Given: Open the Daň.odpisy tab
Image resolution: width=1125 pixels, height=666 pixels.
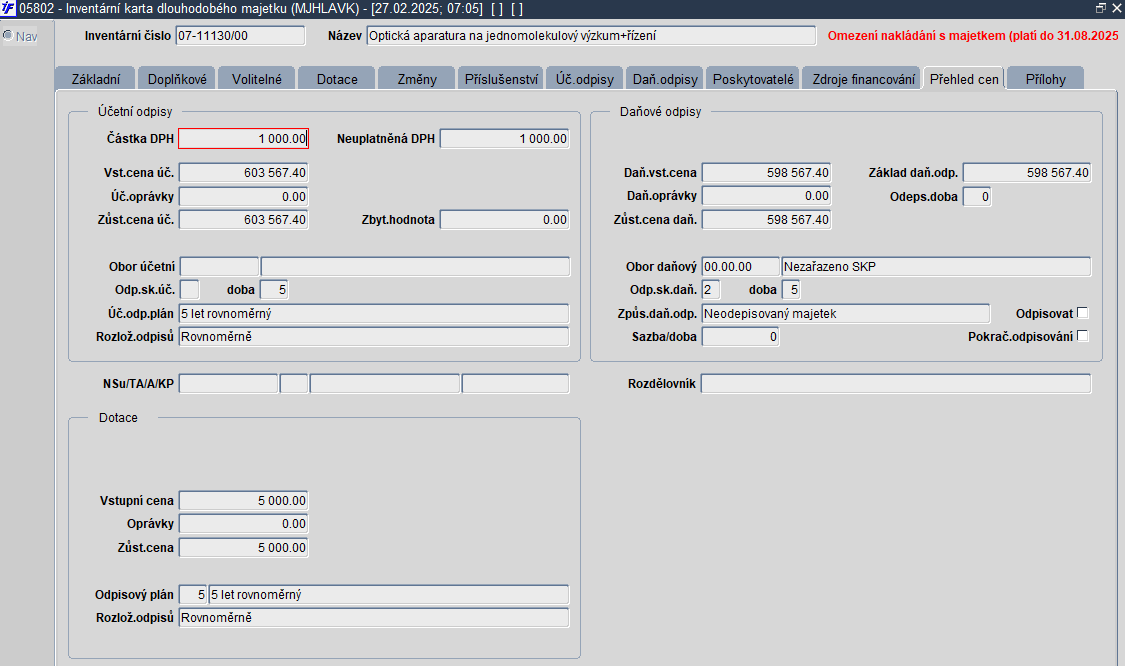Looking at the screenshot, I should pos(665,78).
